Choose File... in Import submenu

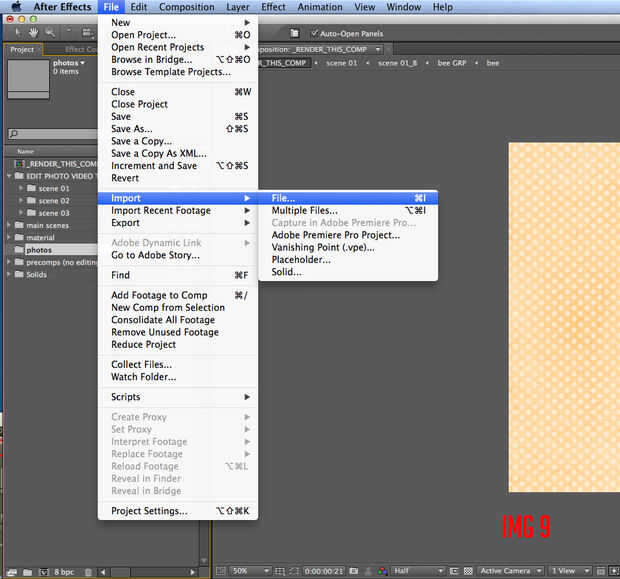pos(348,198)
